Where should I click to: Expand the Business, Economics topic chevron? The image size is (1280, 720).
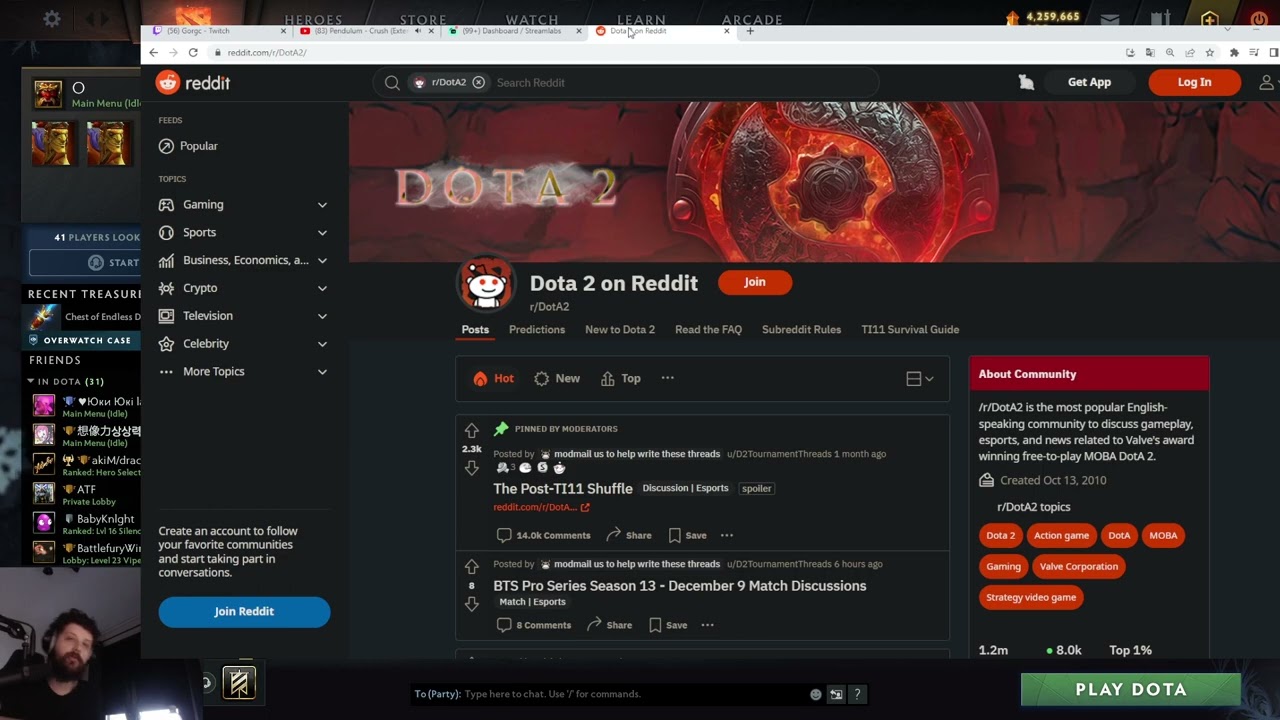pos(322,261)
